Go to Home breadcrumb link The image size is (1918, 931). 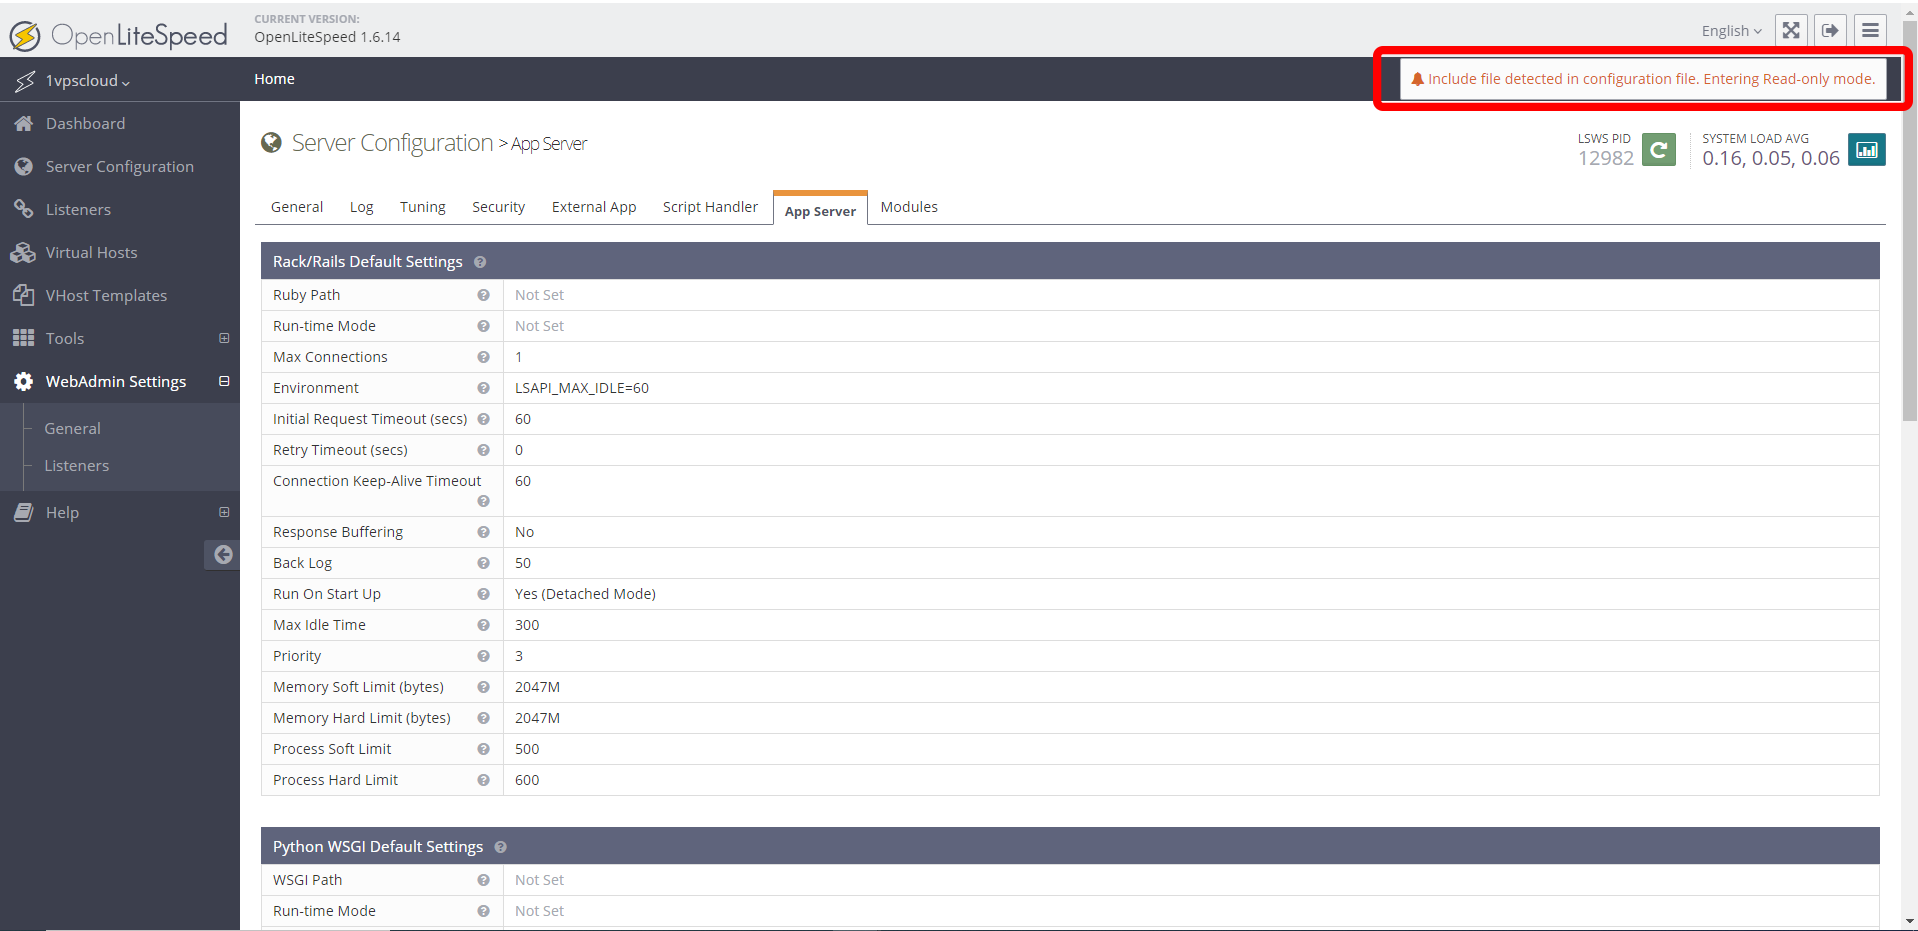click(274, 79)
